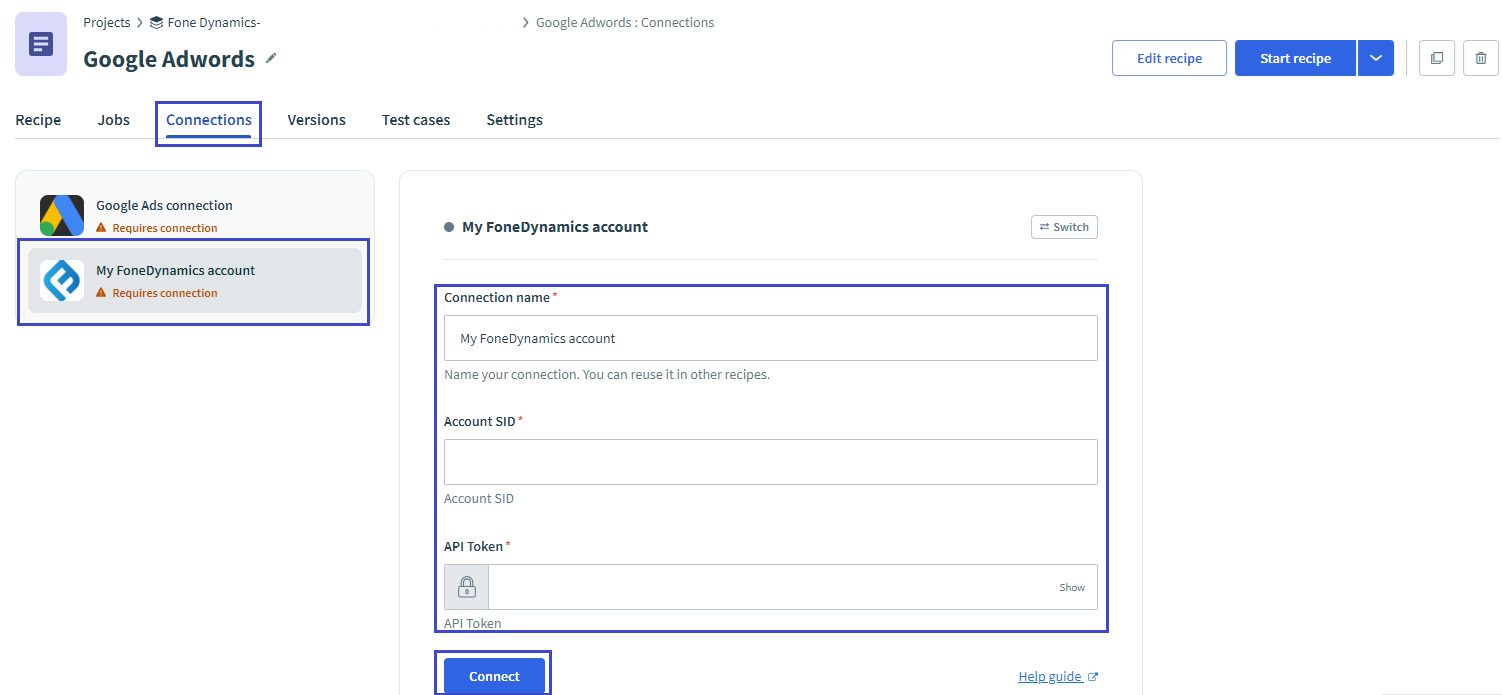Click the blue Connect button
This screenshot has height=695, width=1502.
coord(494,676)
